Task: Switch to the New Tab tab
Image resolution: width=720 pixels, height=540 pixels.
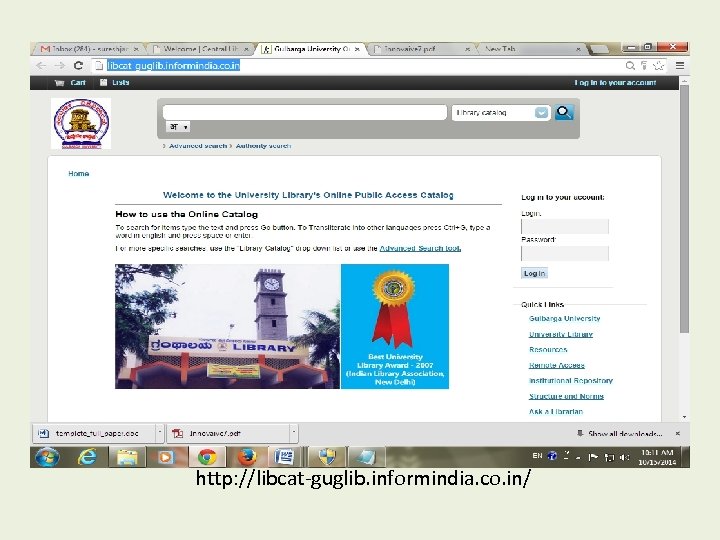Action: 530,49
